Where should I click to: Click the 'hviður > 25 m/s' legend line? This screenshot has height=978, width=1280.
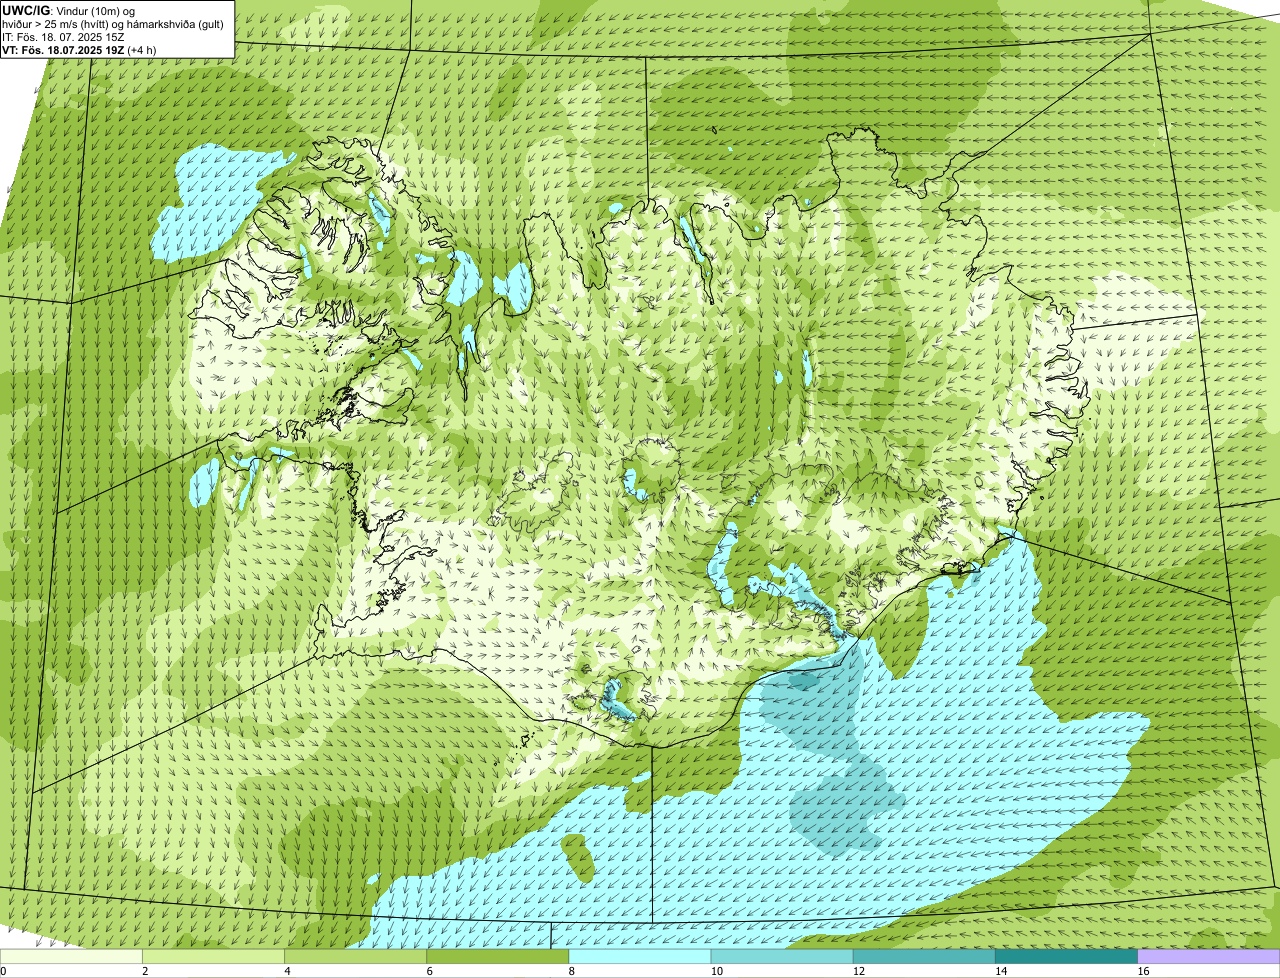(x=113, y=23)
